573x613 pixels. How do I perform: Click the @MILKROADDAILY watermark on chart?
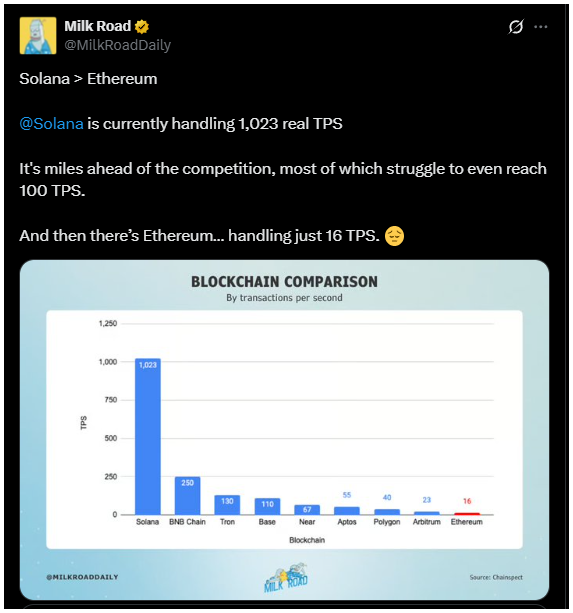tap(82, 577)
